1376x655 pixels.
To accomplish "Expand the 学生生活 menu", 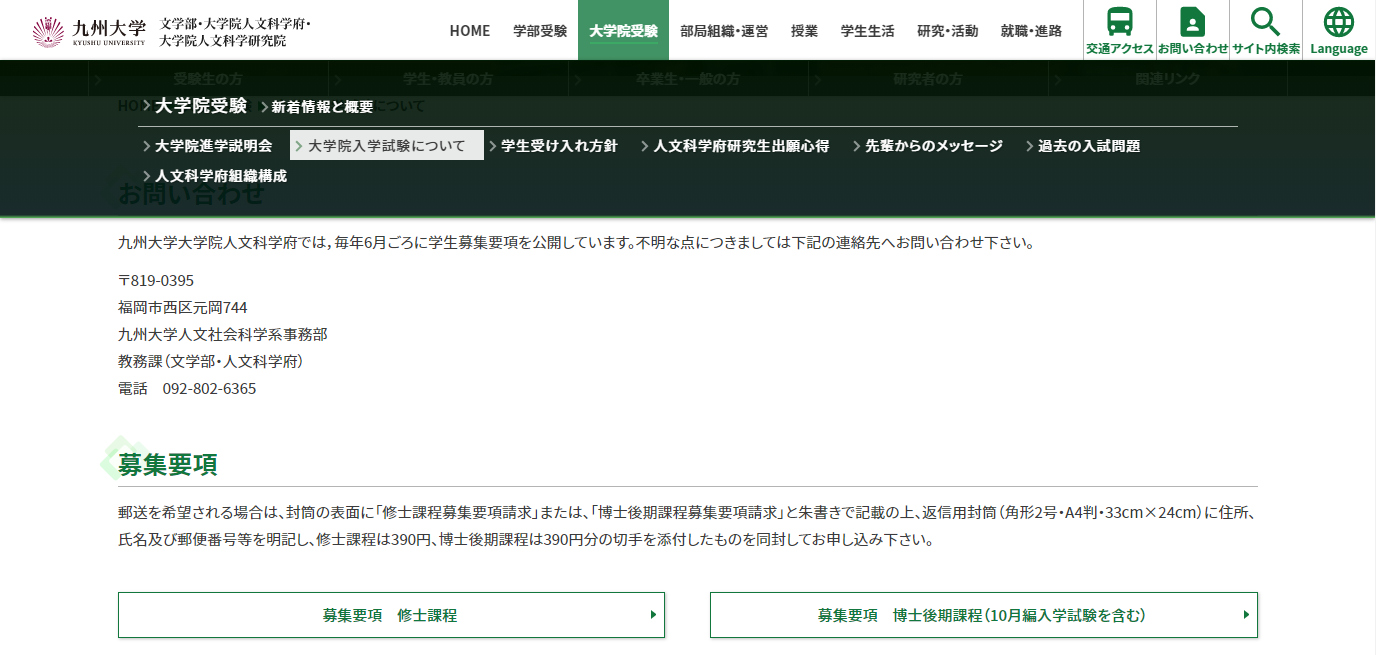I will (867, 31).
